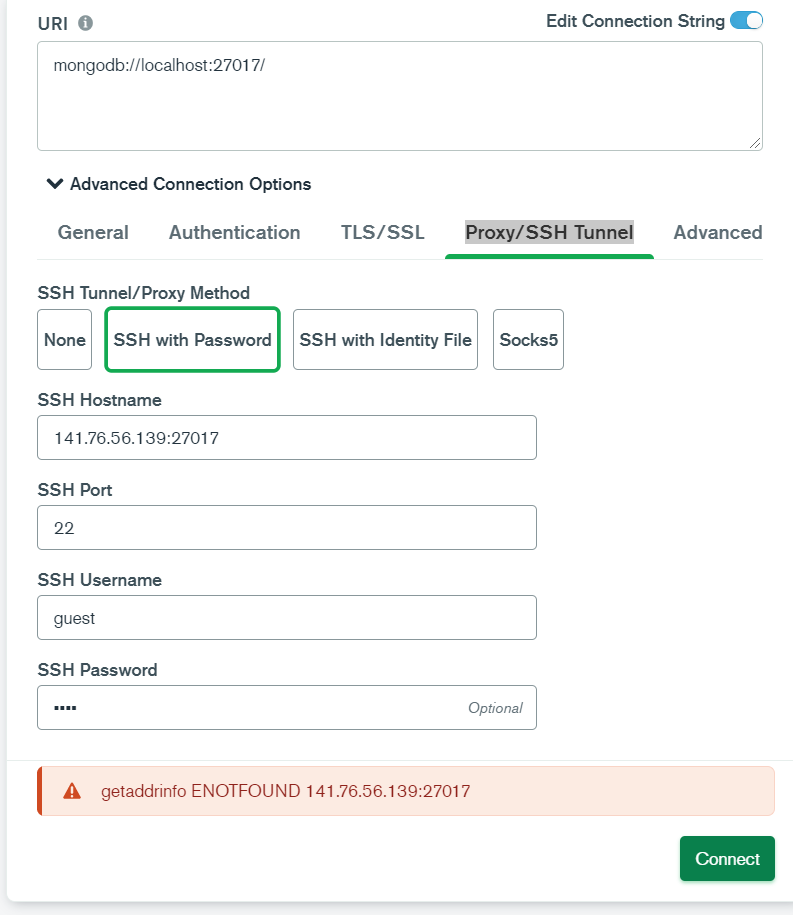This screenshot has width=793, height=915.
Task: Click the Proxy/SSH Tunnel tab
Action: (x=549, y=233)
